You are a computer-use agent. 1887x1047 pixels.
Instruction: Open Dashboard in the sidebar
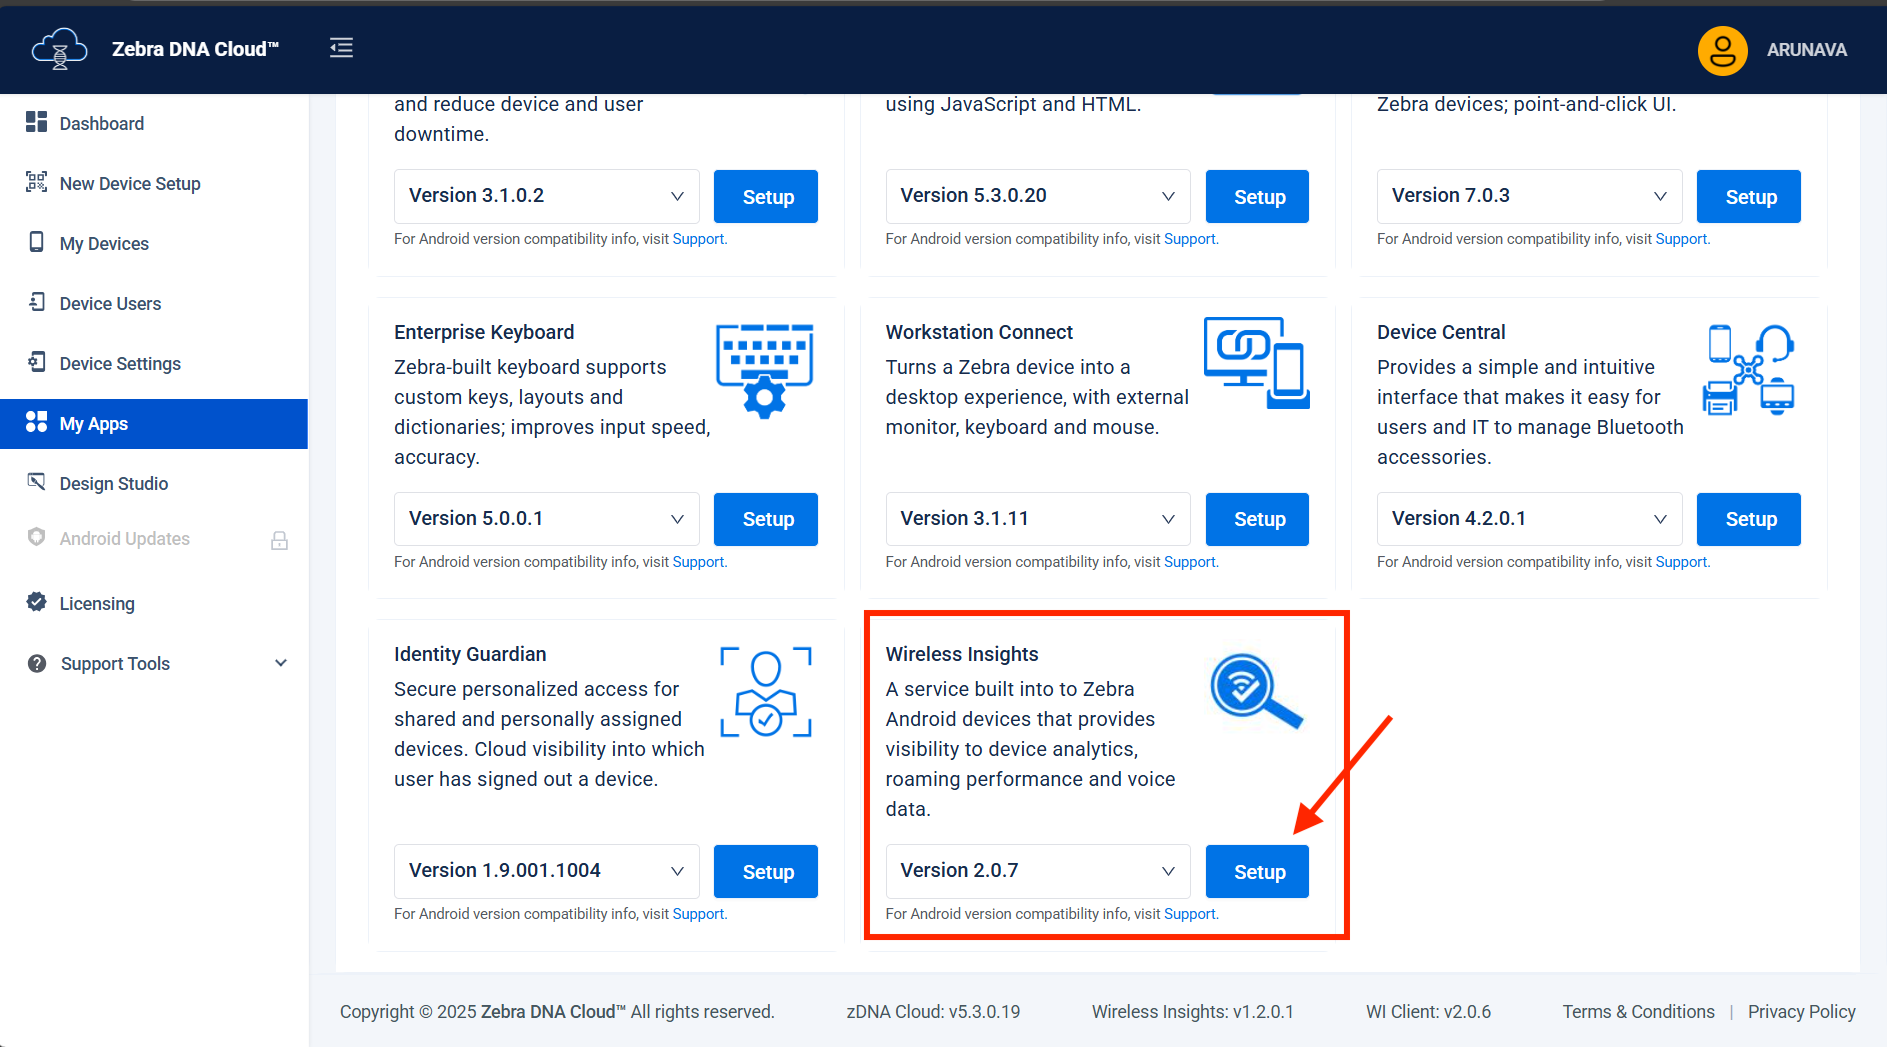[x=101, y=124]
